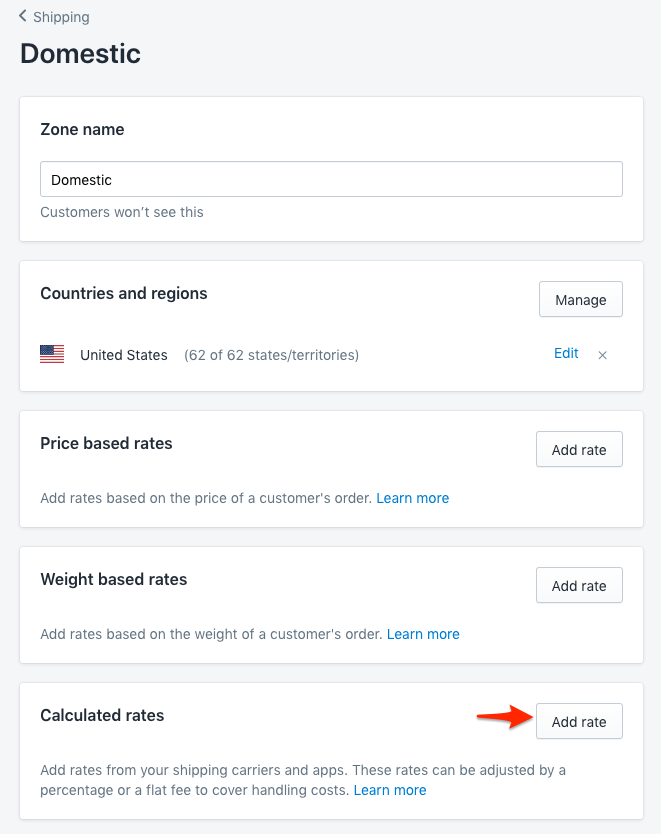Go back via the Shipping breadcrumb text

[61, 17]
